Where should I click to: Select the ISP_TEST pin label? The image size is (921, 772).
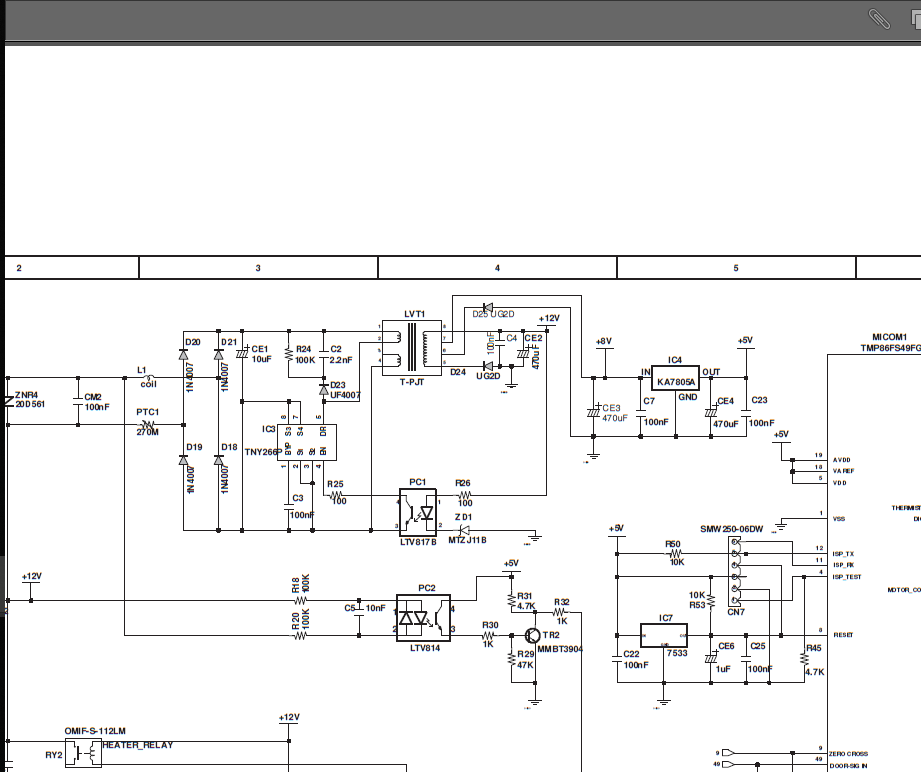(846, 577)
